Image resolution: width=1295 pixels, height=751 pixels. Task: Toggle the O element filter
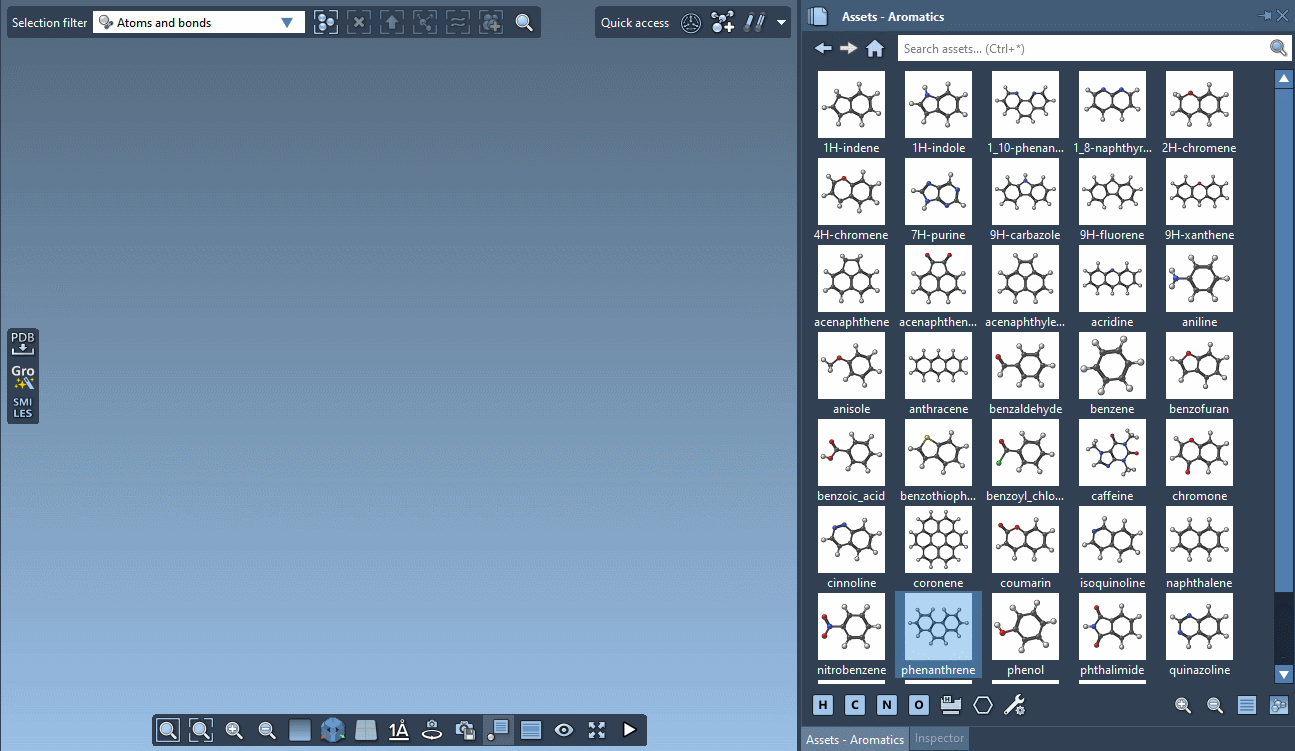(x=918, y=705)
